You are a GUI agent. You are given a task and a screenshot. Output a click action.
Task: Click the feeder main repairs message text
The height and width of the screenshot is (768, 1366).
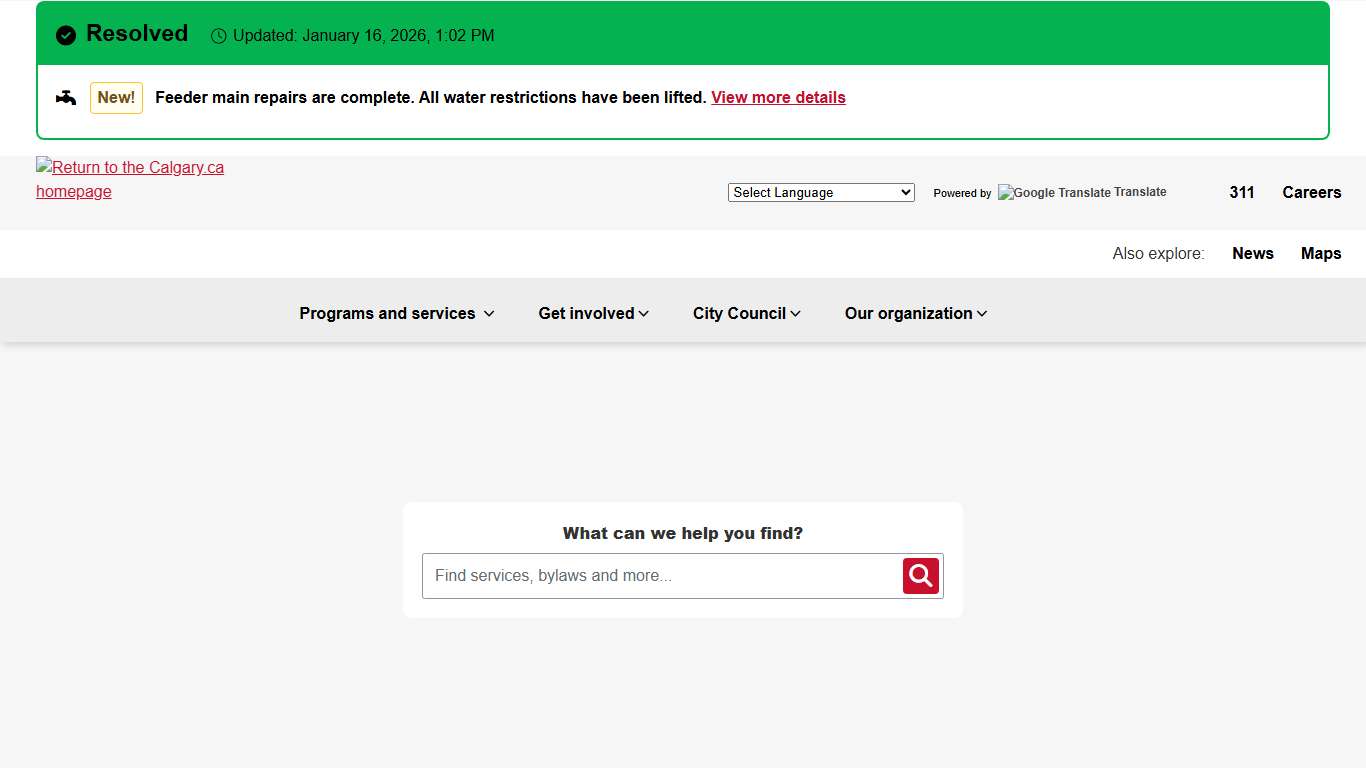[x=430, y=98]
